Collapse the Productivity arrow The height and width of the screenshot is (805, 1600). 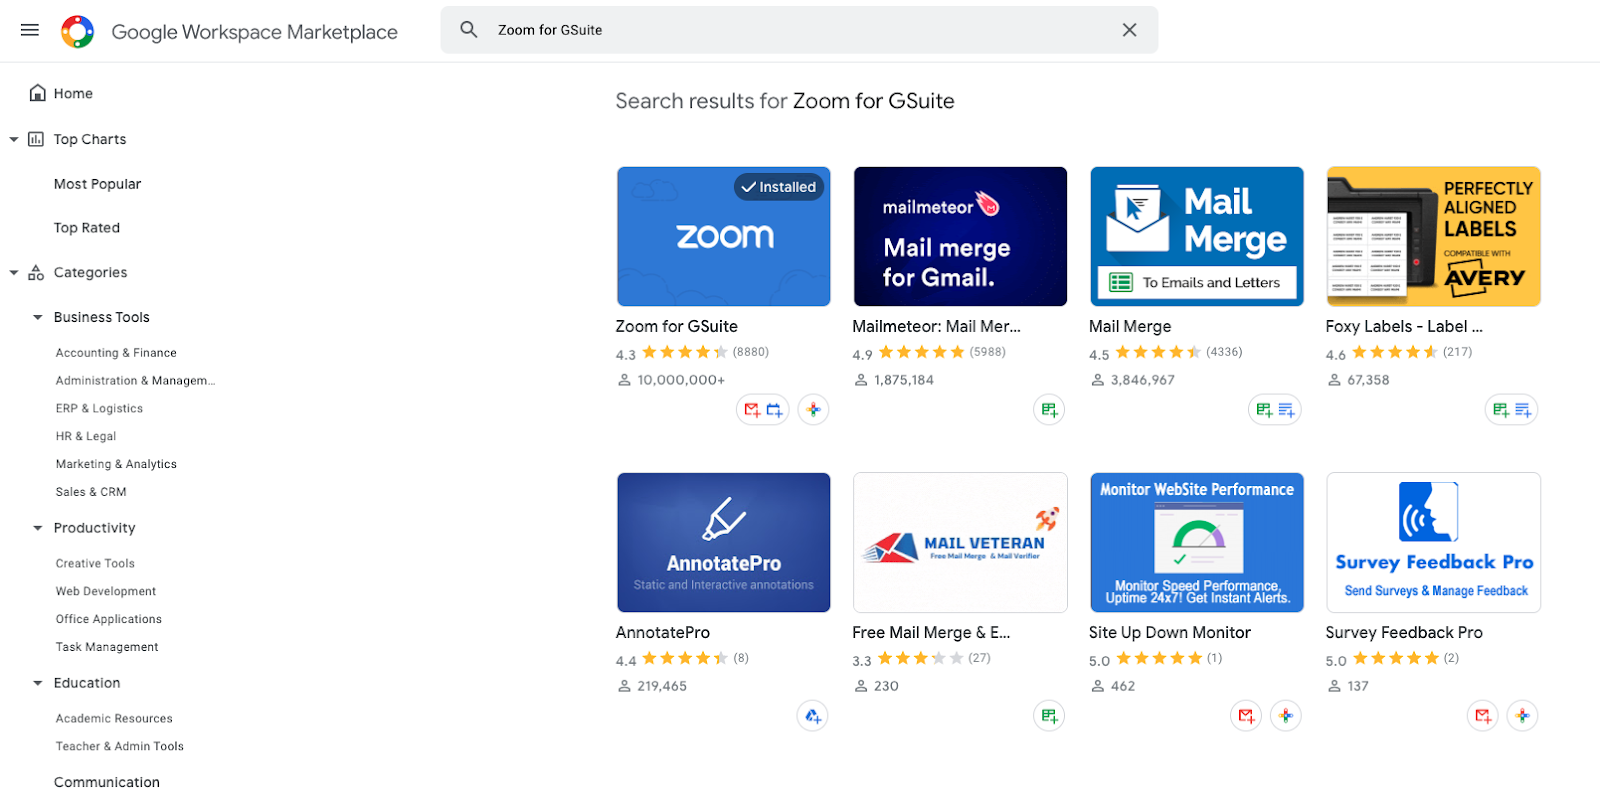click(38, 528)
